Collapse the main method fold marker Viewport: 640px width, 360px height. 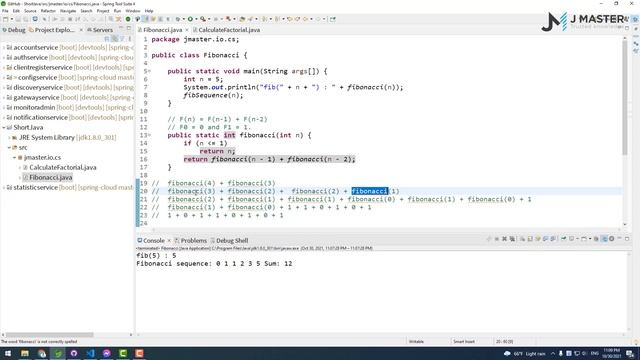149,71
